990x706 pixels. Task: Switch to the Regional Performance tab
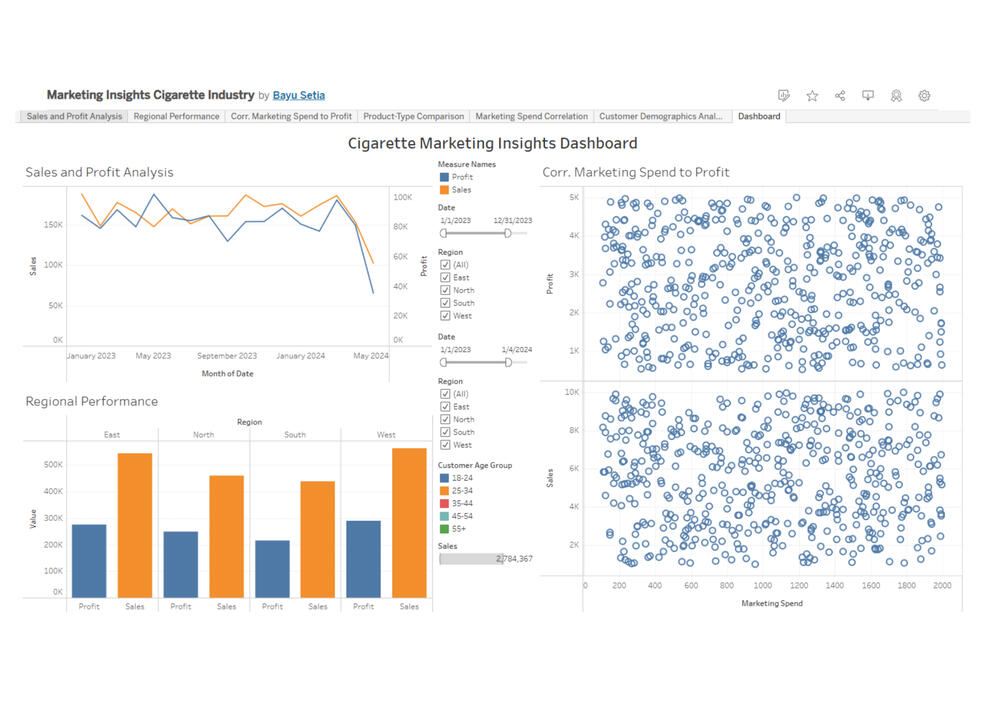pos(176,117)
